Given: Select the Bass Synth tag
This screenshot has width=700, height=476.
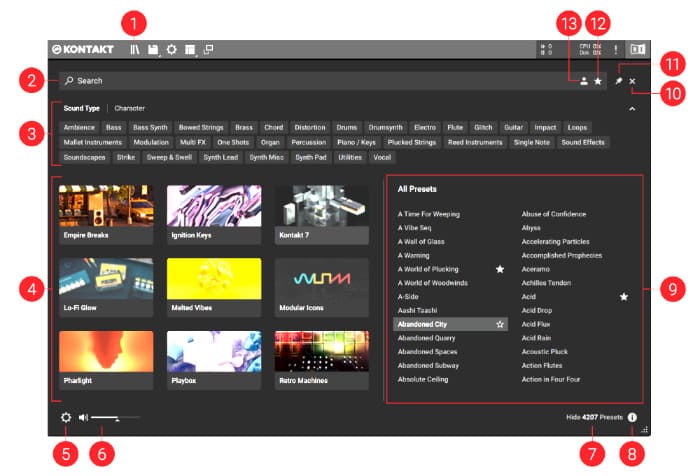Looking at the screenshot, I should point(150,128).
